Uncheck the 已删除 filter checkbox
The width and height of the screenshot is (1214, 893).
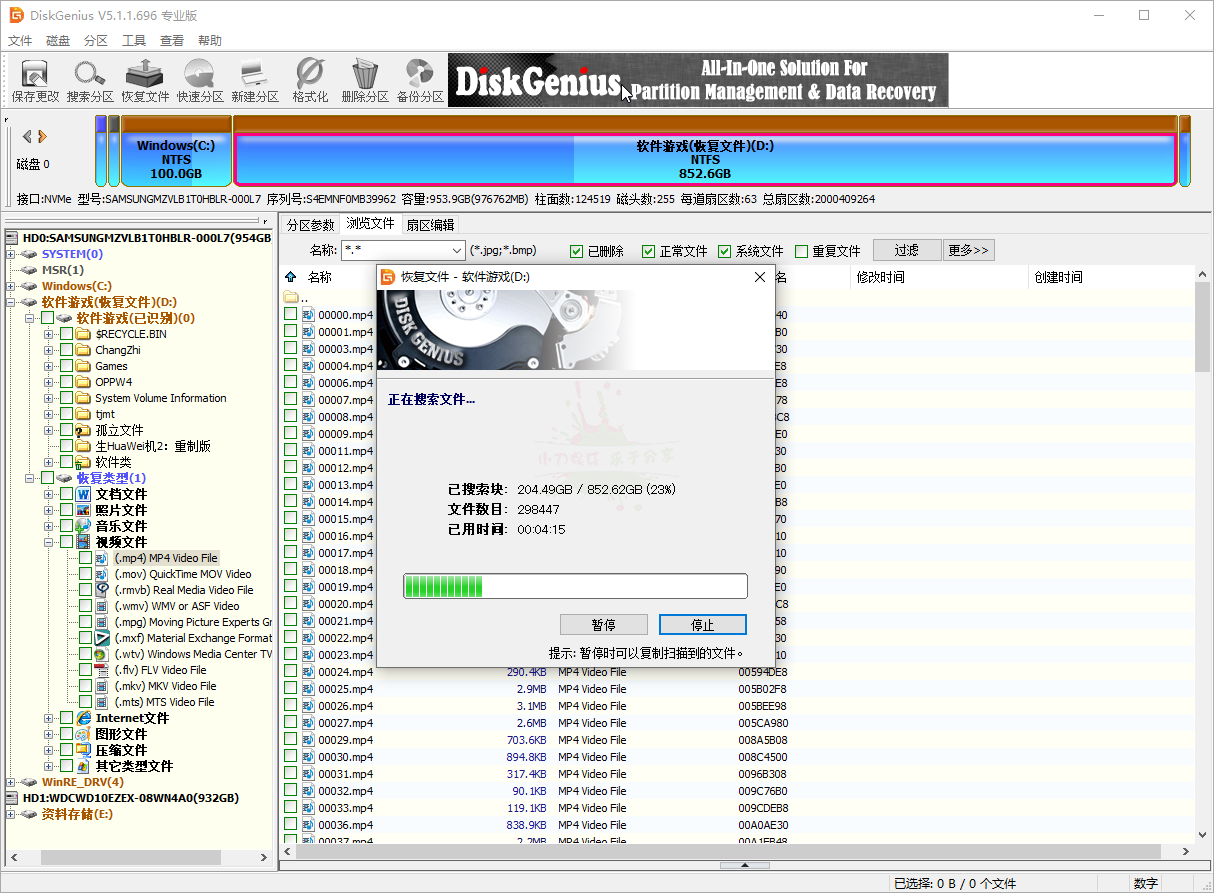pyautogui.click(x=577, y=251)
